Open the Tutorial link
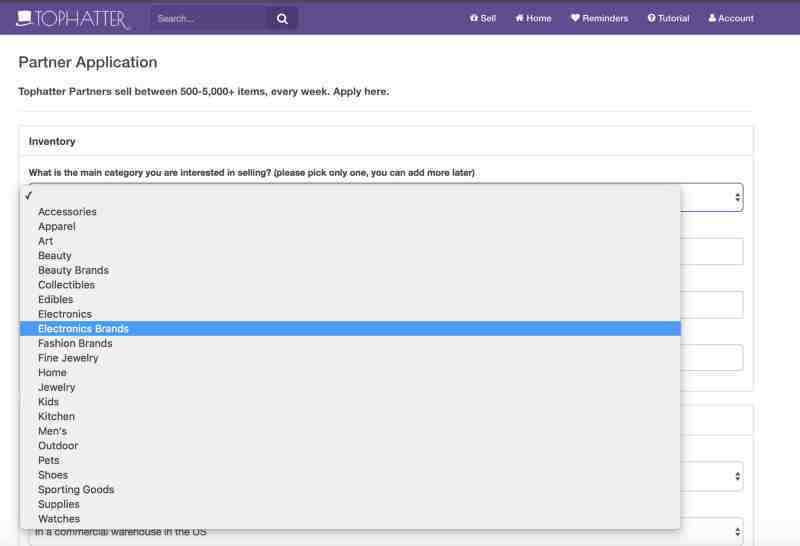Screen dimensions: 800x546 click(x=668, y=18)
